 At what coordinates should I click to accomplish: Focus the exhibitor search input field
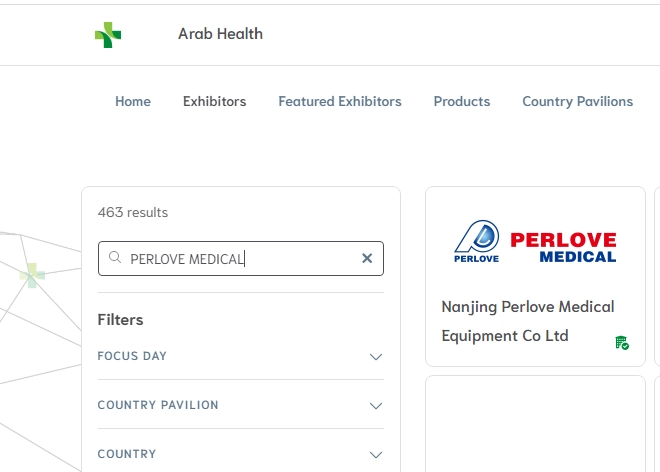(x=240, y=258)
